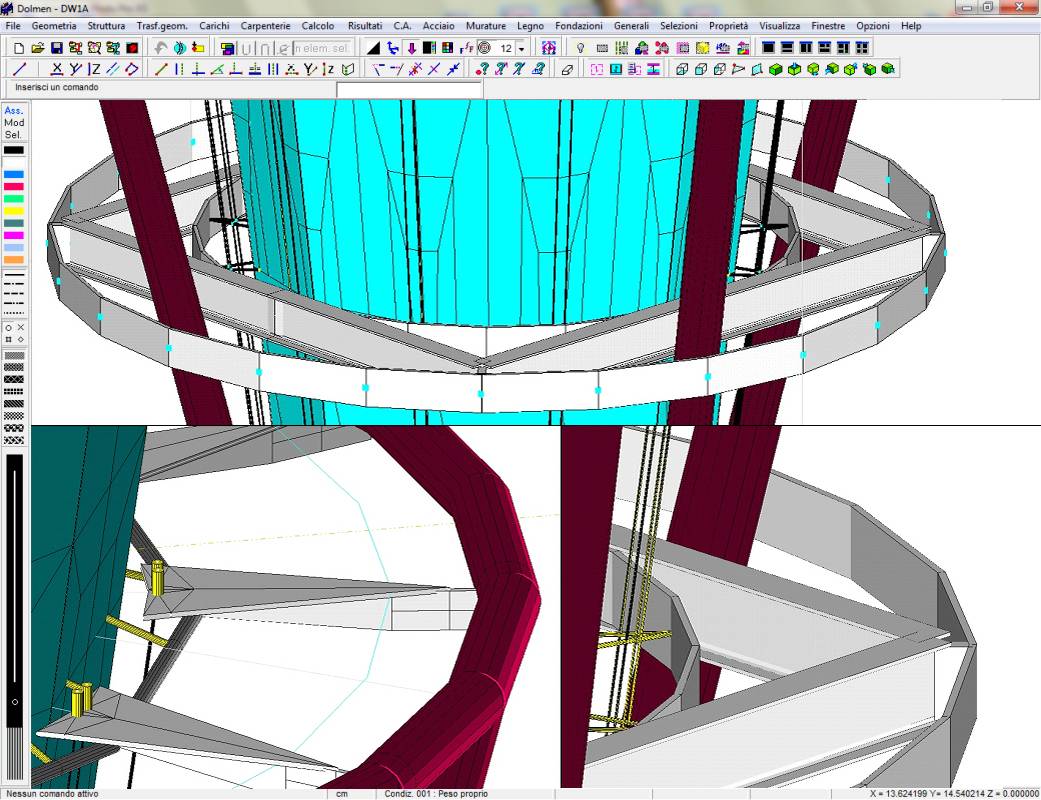Close the Dolmen window

pyautogui.click(x=1020, y=7)
